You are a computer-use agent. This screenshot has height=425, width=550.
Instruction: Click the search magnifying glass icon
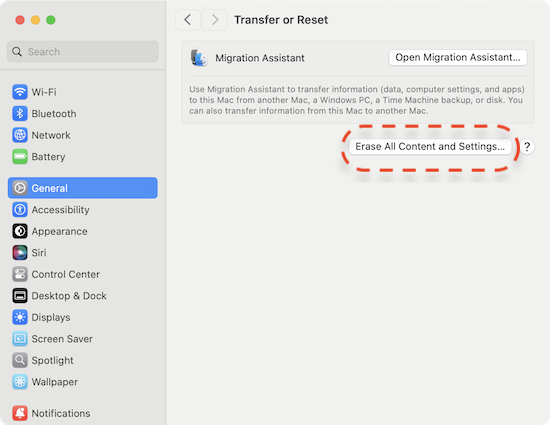pos(17,52)
